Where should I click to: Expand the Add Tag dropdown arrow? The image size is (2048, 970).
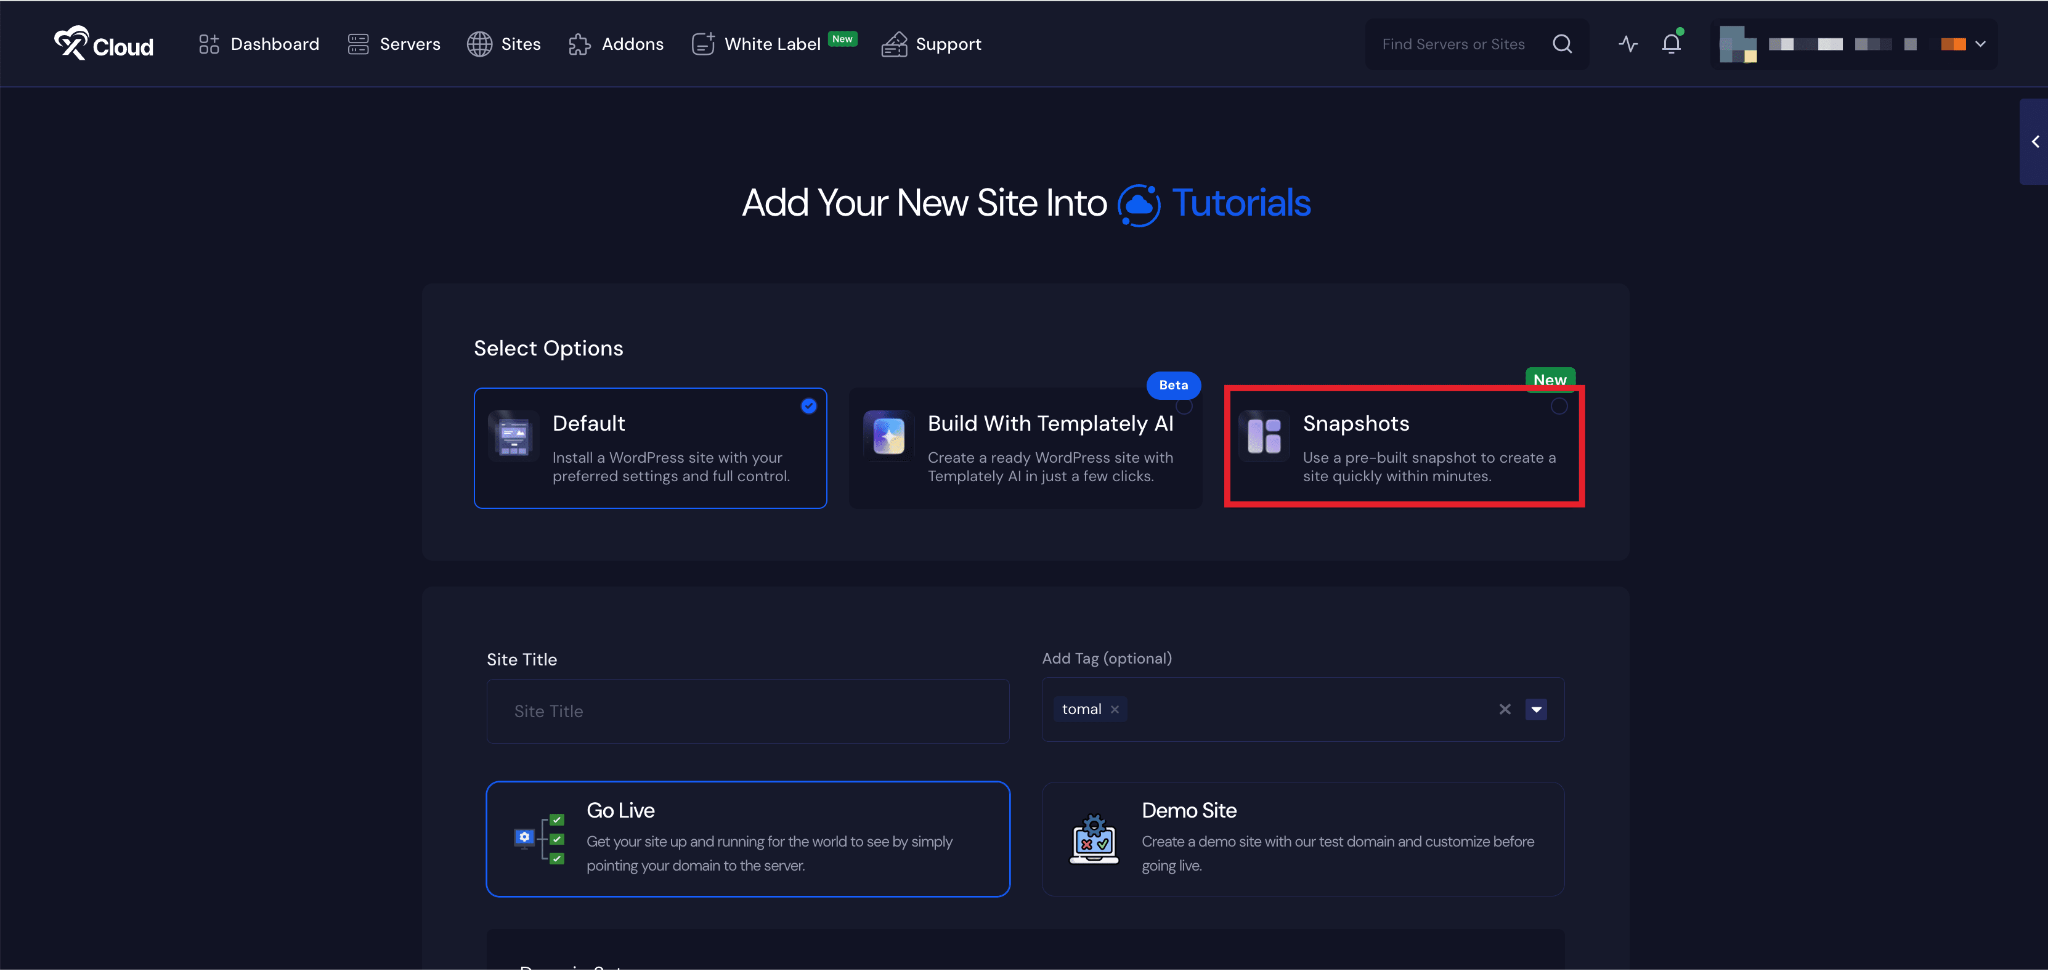click(x=1536, y=710)
